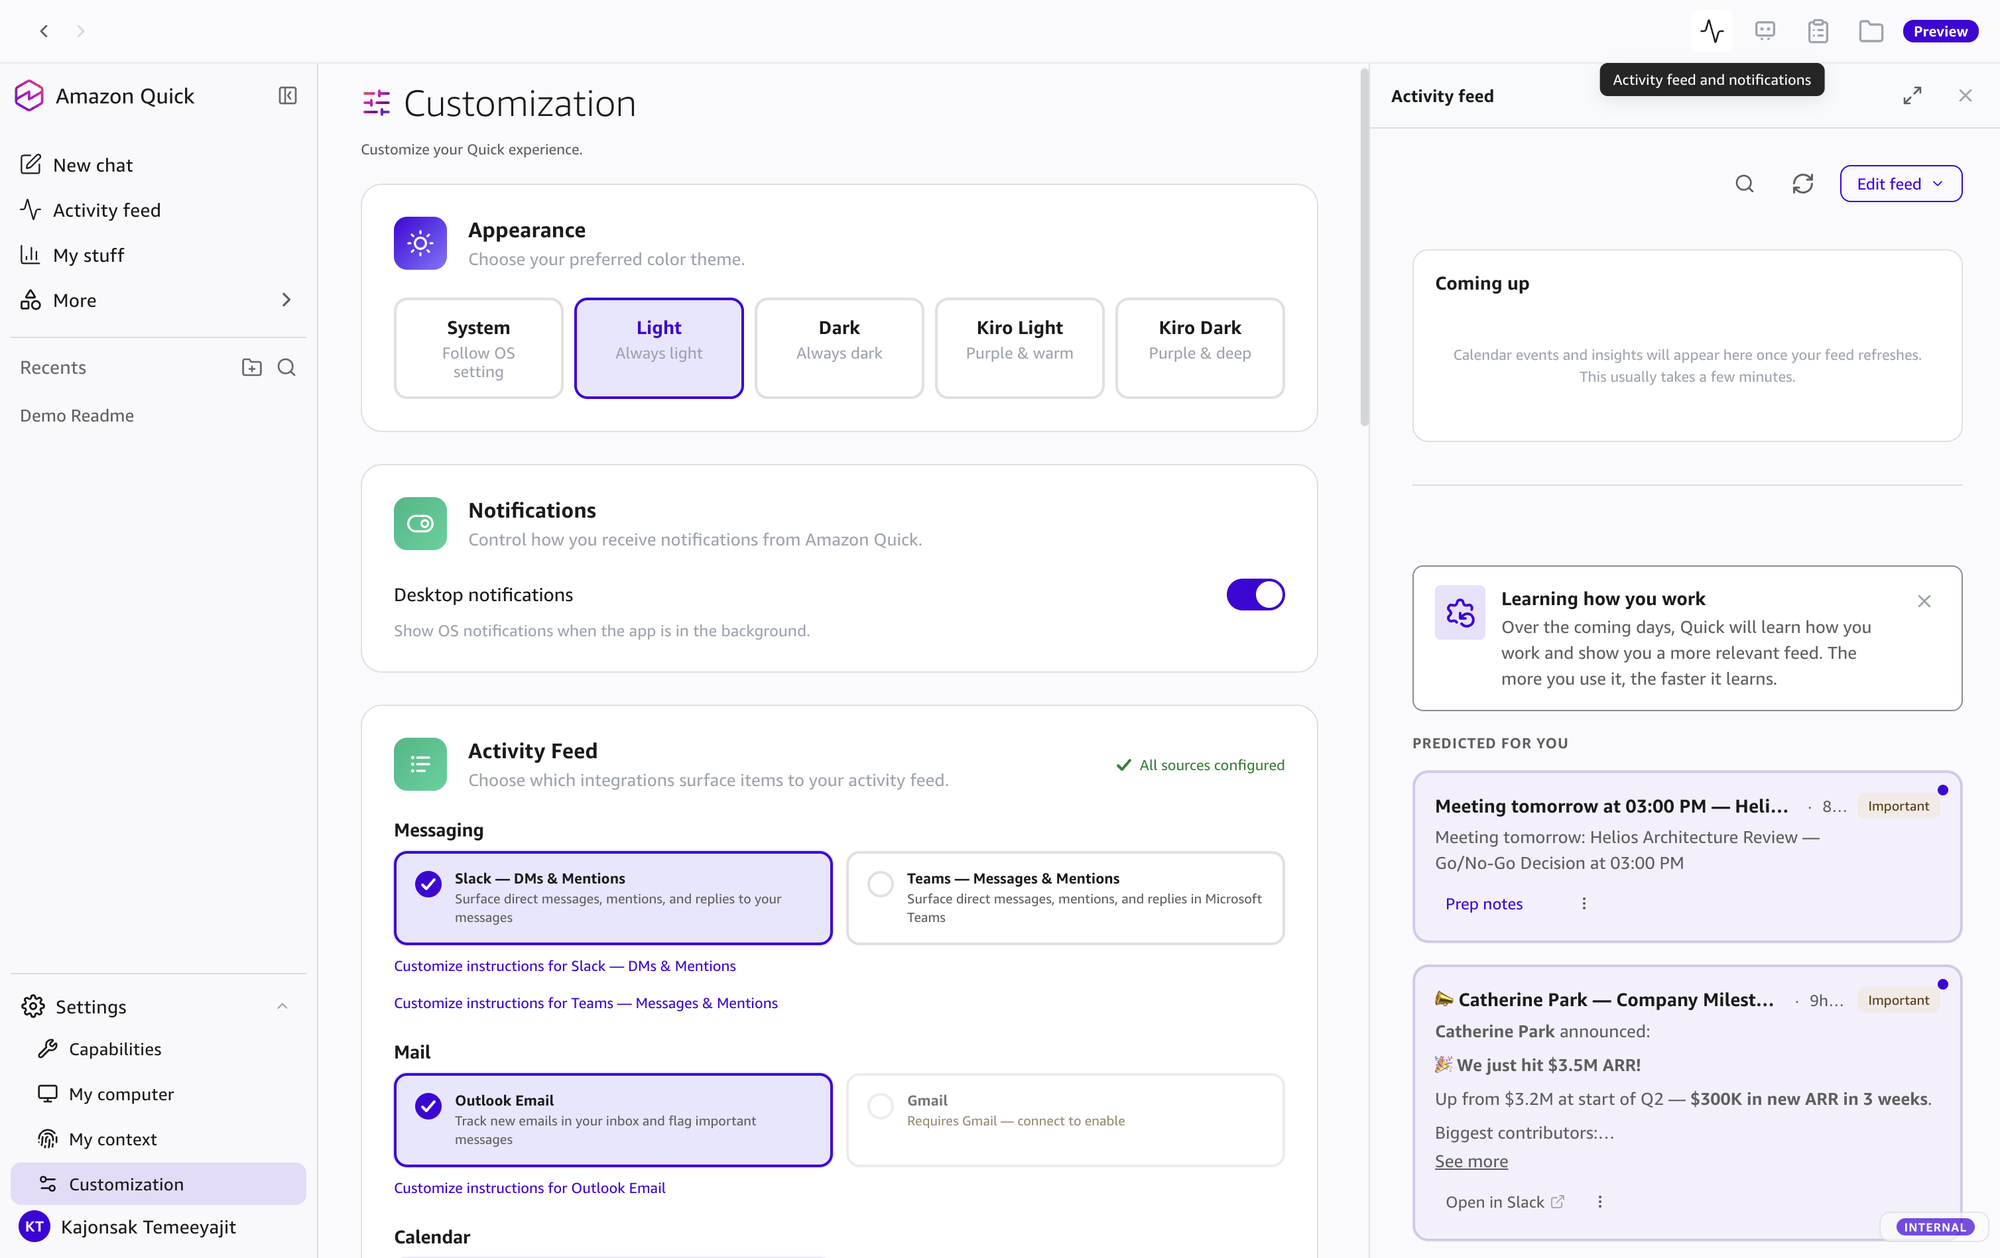The height and width of the screenshot is (1258, 2000).
Task: Open the Edit feed dropdown
Action: [1900, 184]
